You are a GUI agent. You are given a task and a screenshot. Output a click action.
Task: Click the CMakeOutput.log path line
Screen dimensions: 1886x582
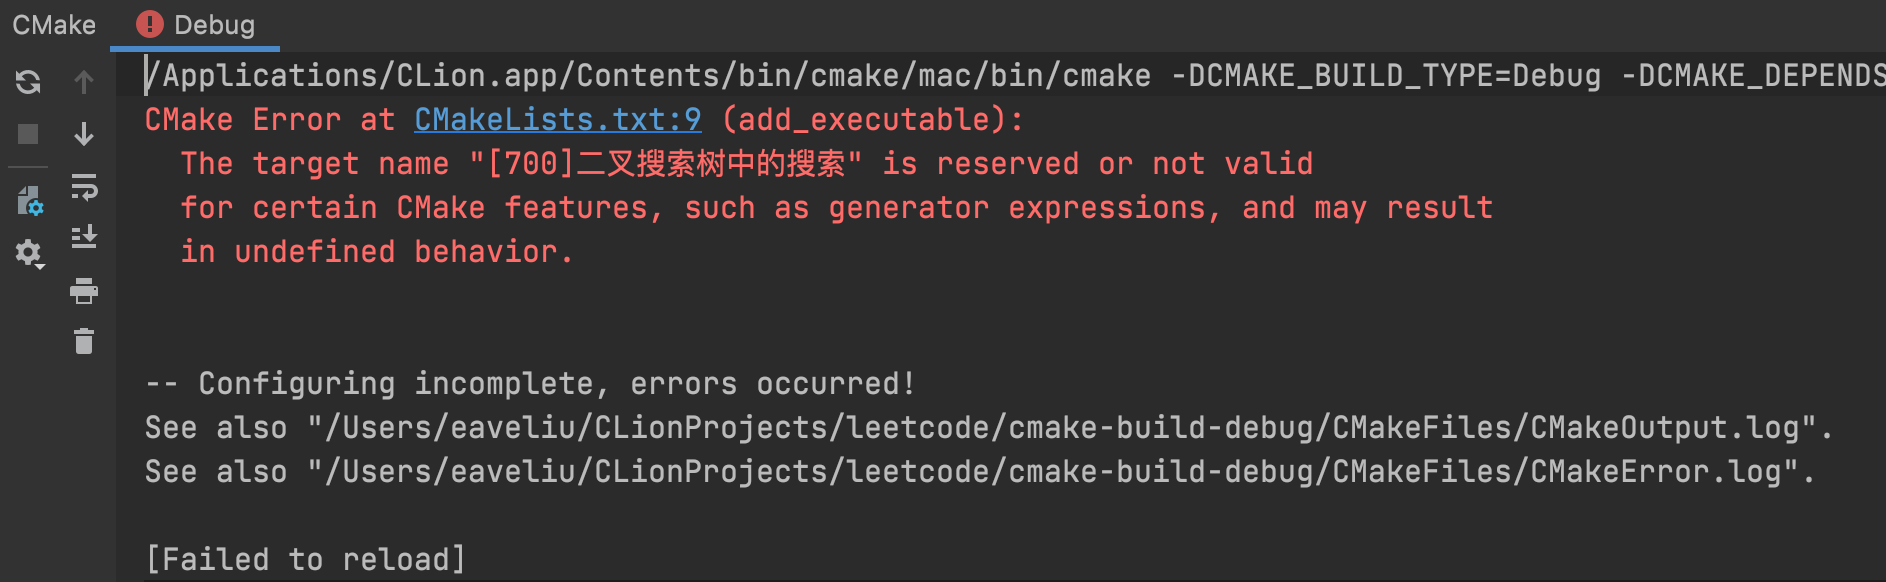989,428
